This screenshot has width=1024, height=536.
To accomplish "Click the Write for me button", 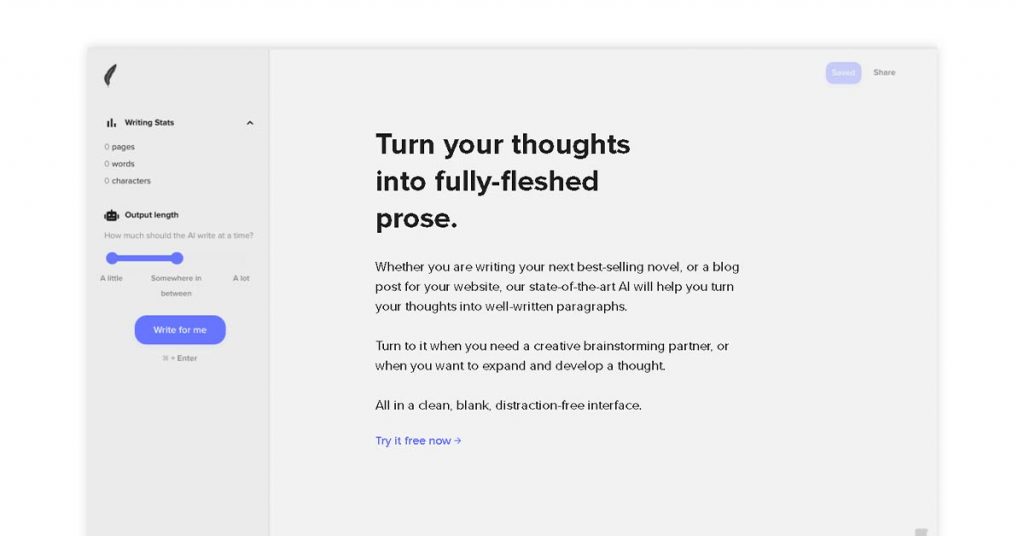I will click(x=180, y=330).
